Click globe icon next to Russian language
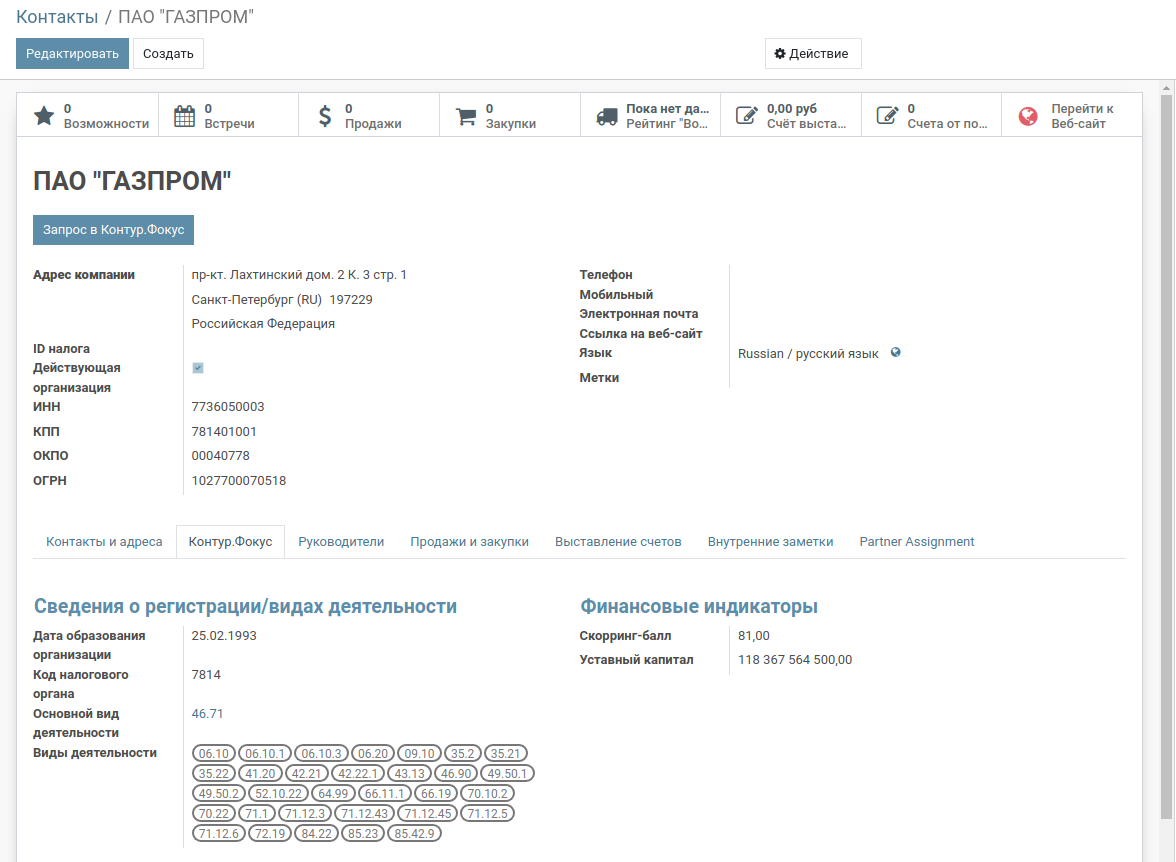1176x862 pixels. pyautogui.click(x=896, y=352)
